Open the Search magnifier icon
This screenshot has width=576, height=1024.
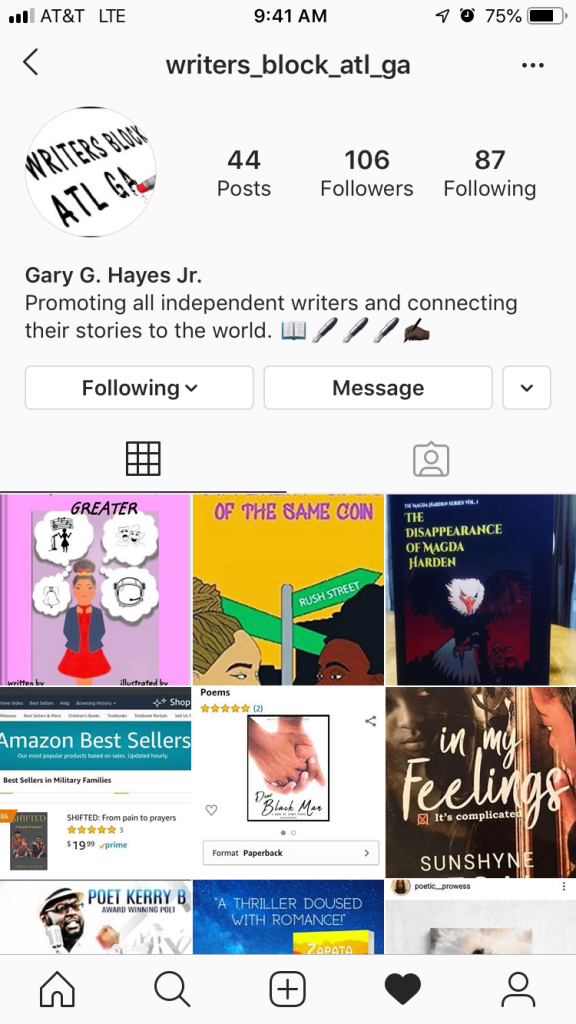click(172, 989)
